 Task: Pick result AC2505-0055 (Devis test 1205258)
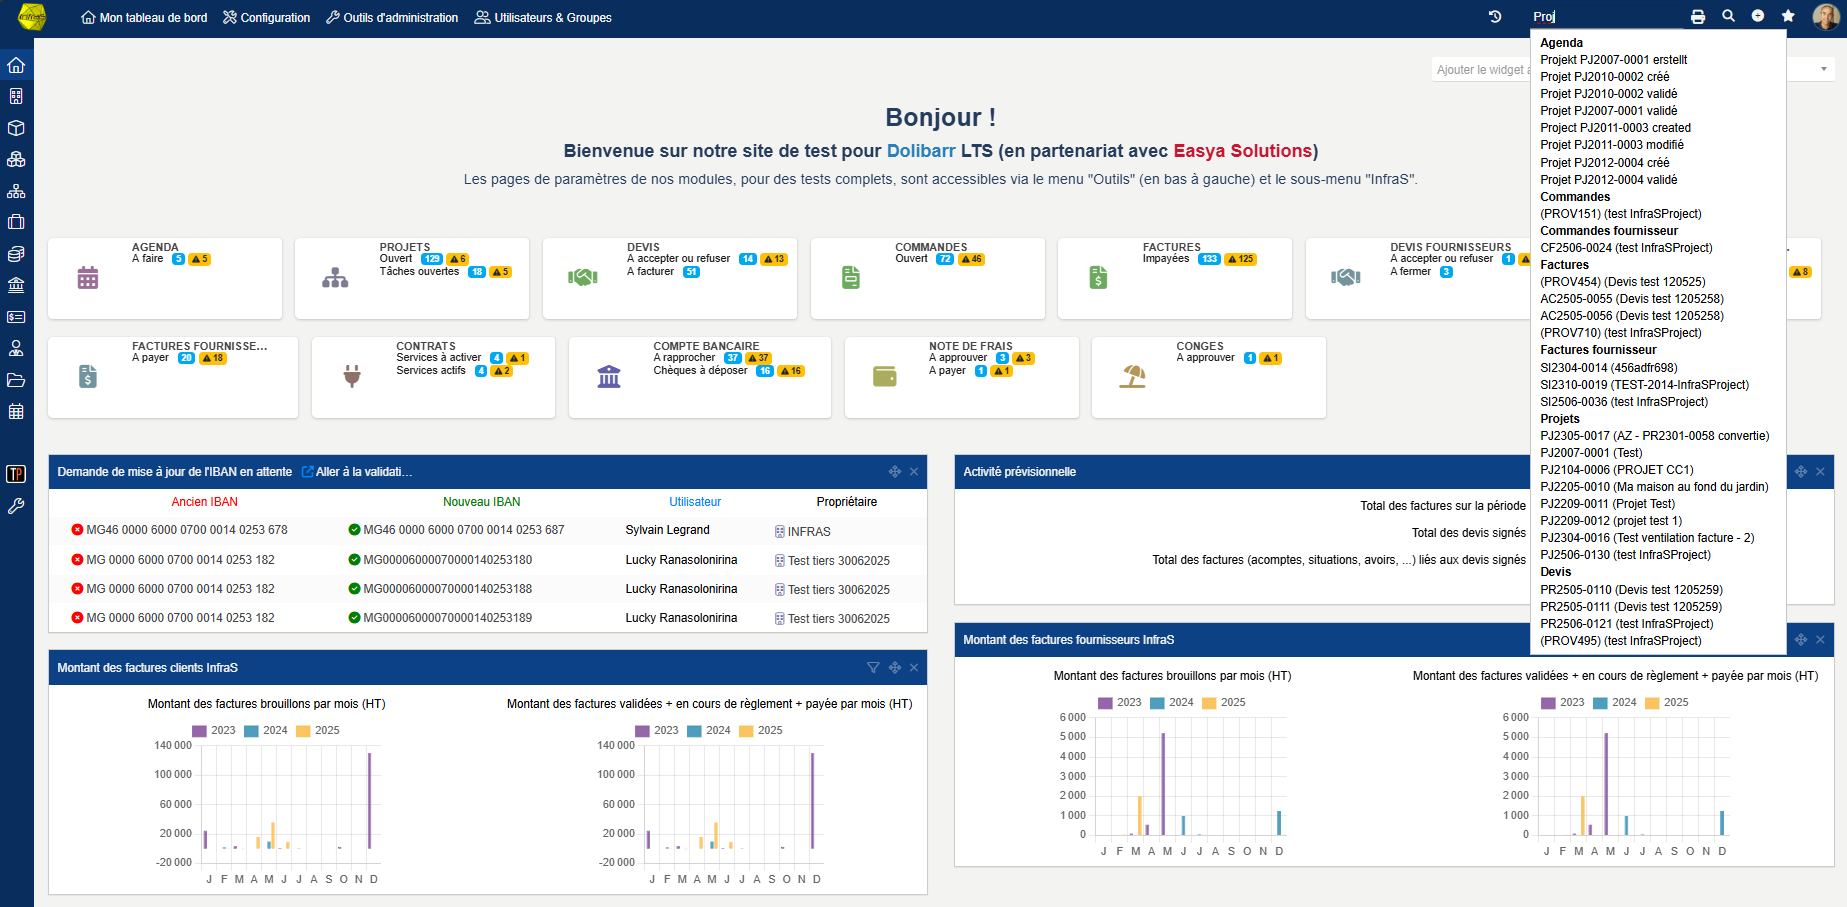pos(1632,299)
